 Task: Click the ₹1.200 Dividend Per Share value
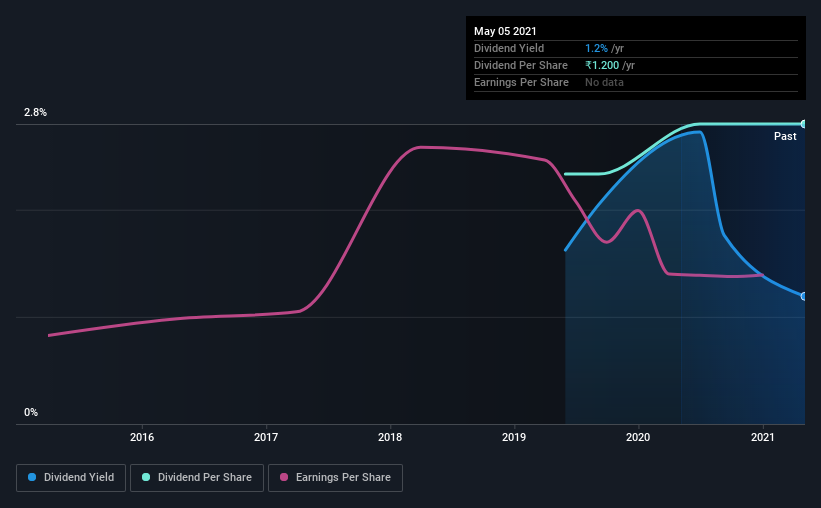[602, 65]
